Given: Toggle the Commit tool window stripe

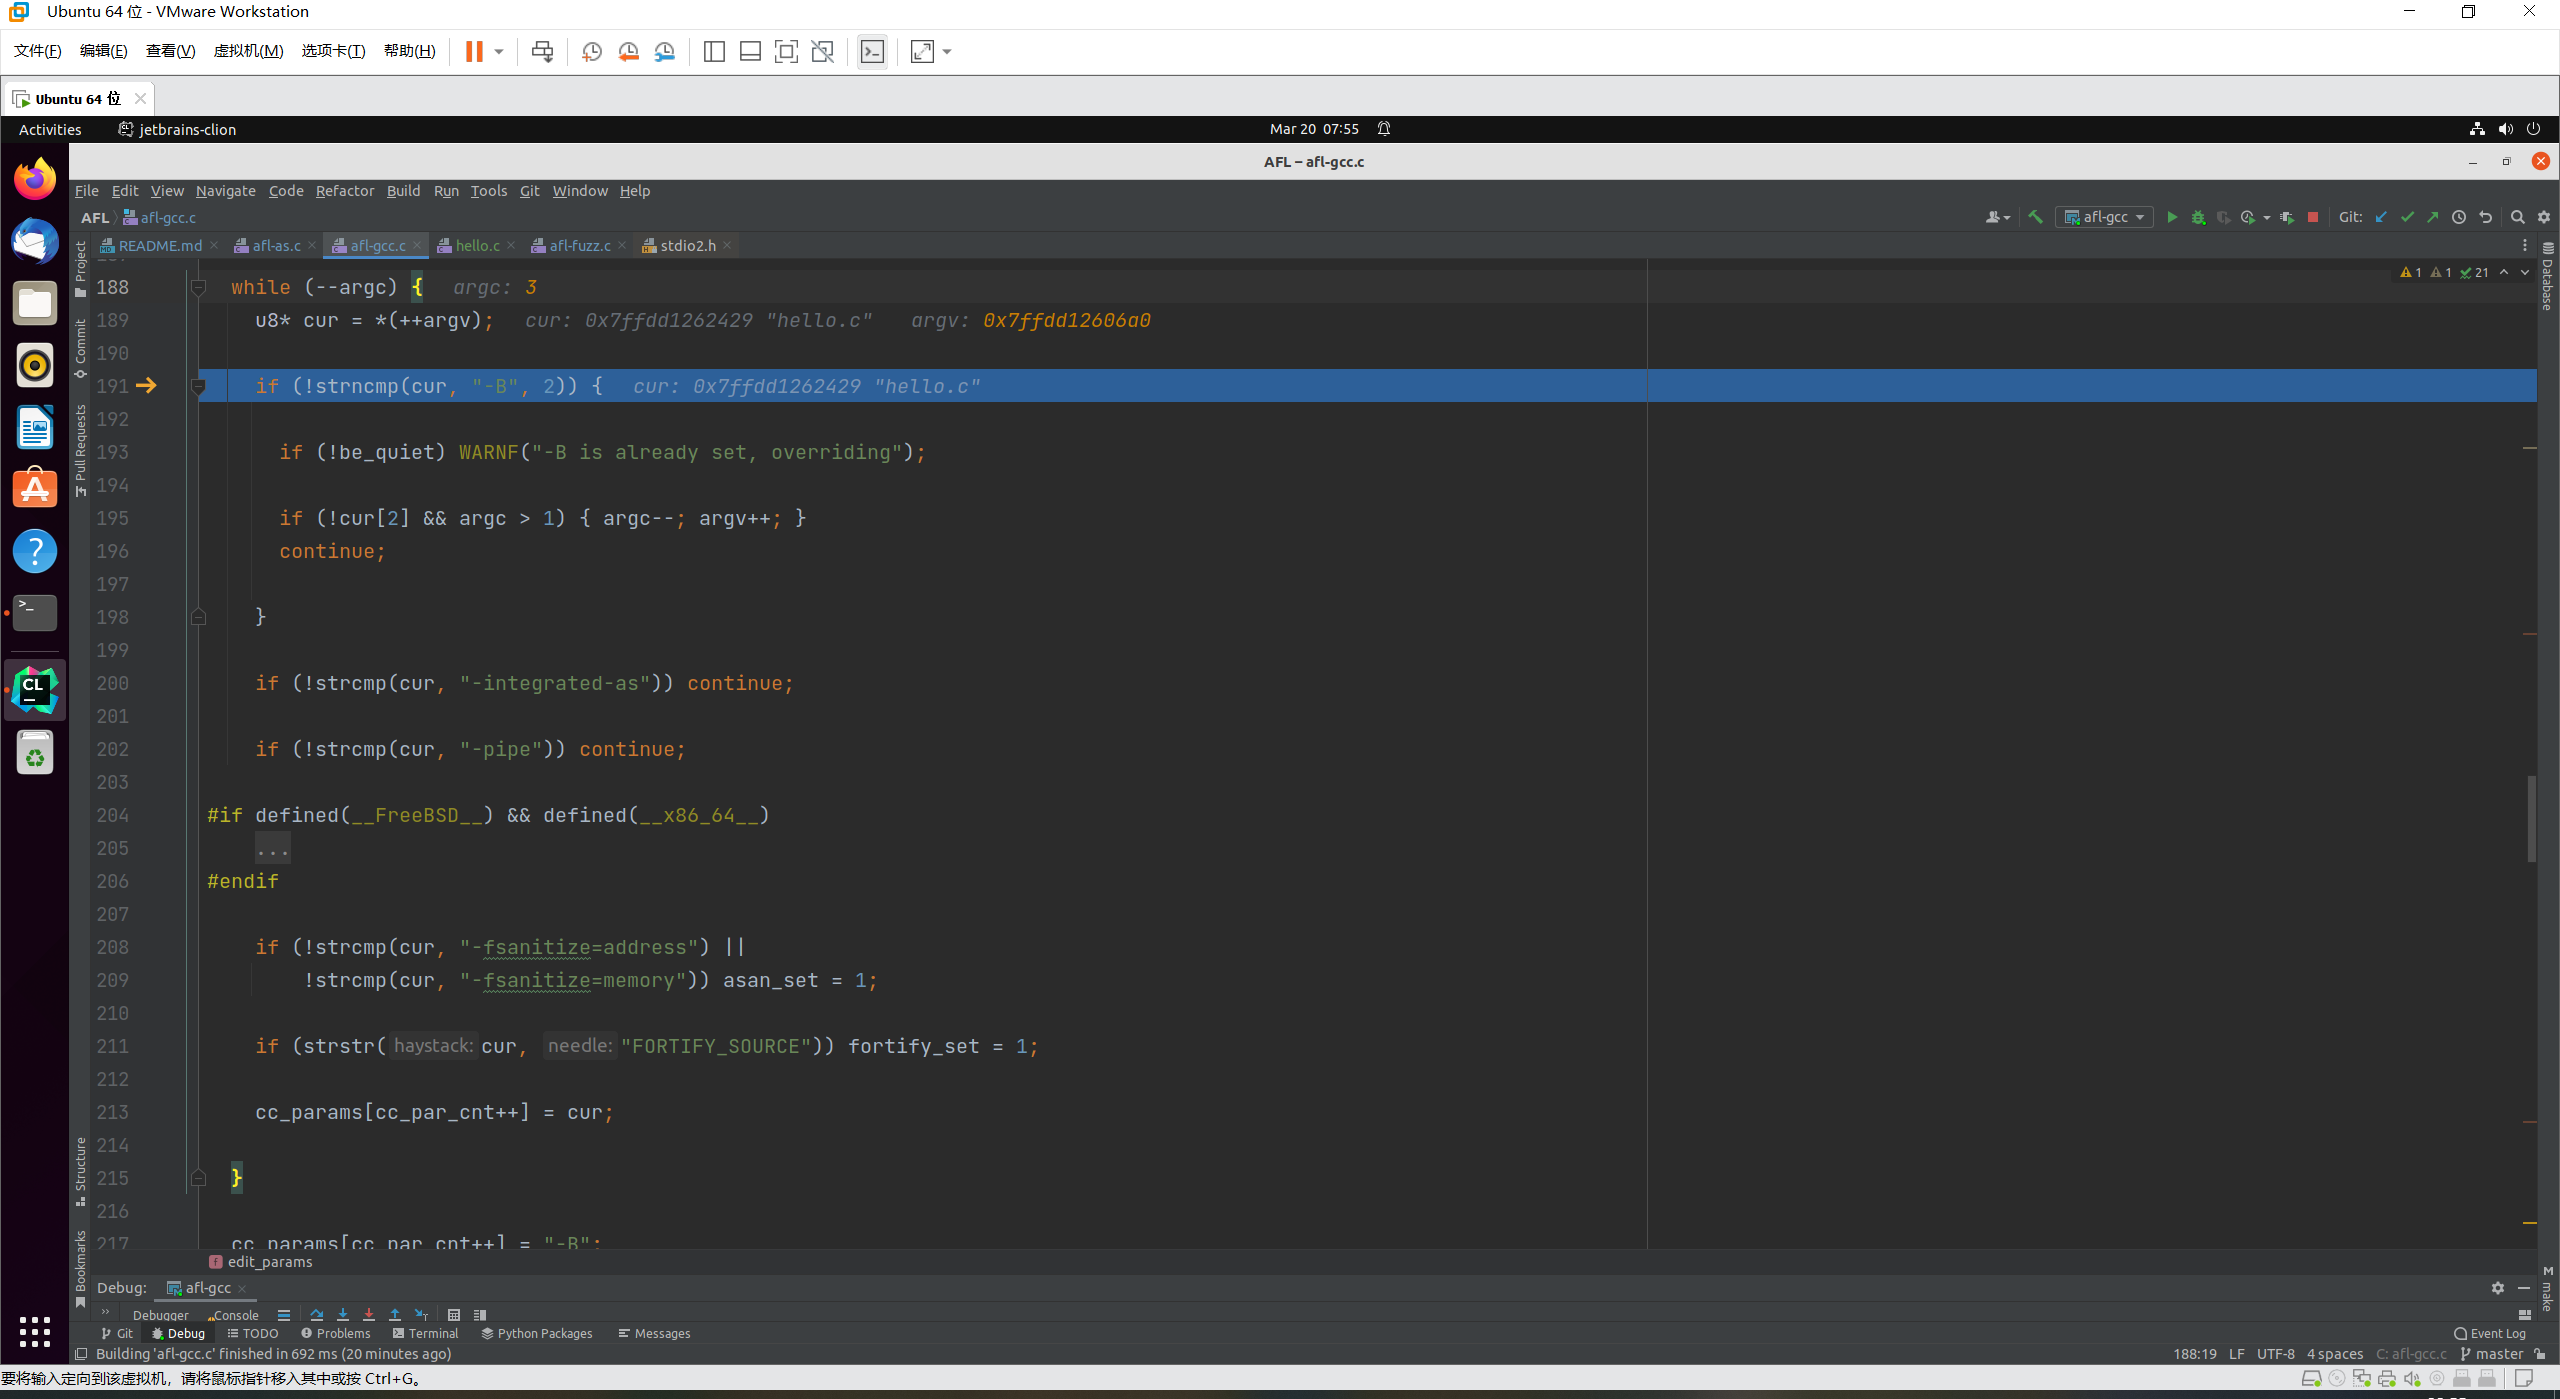Looking at the screenshot, I should click(81, 348).
